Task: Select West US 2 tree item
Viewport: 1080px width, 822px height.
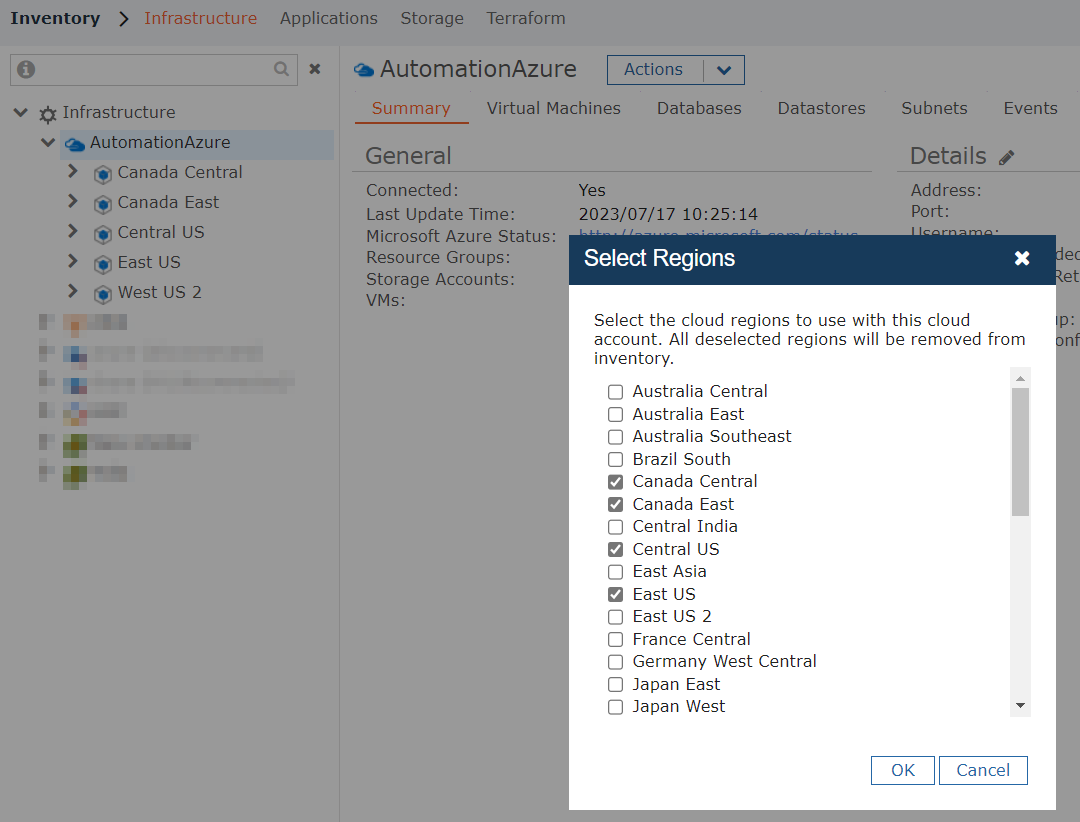Action: (159, 293)
